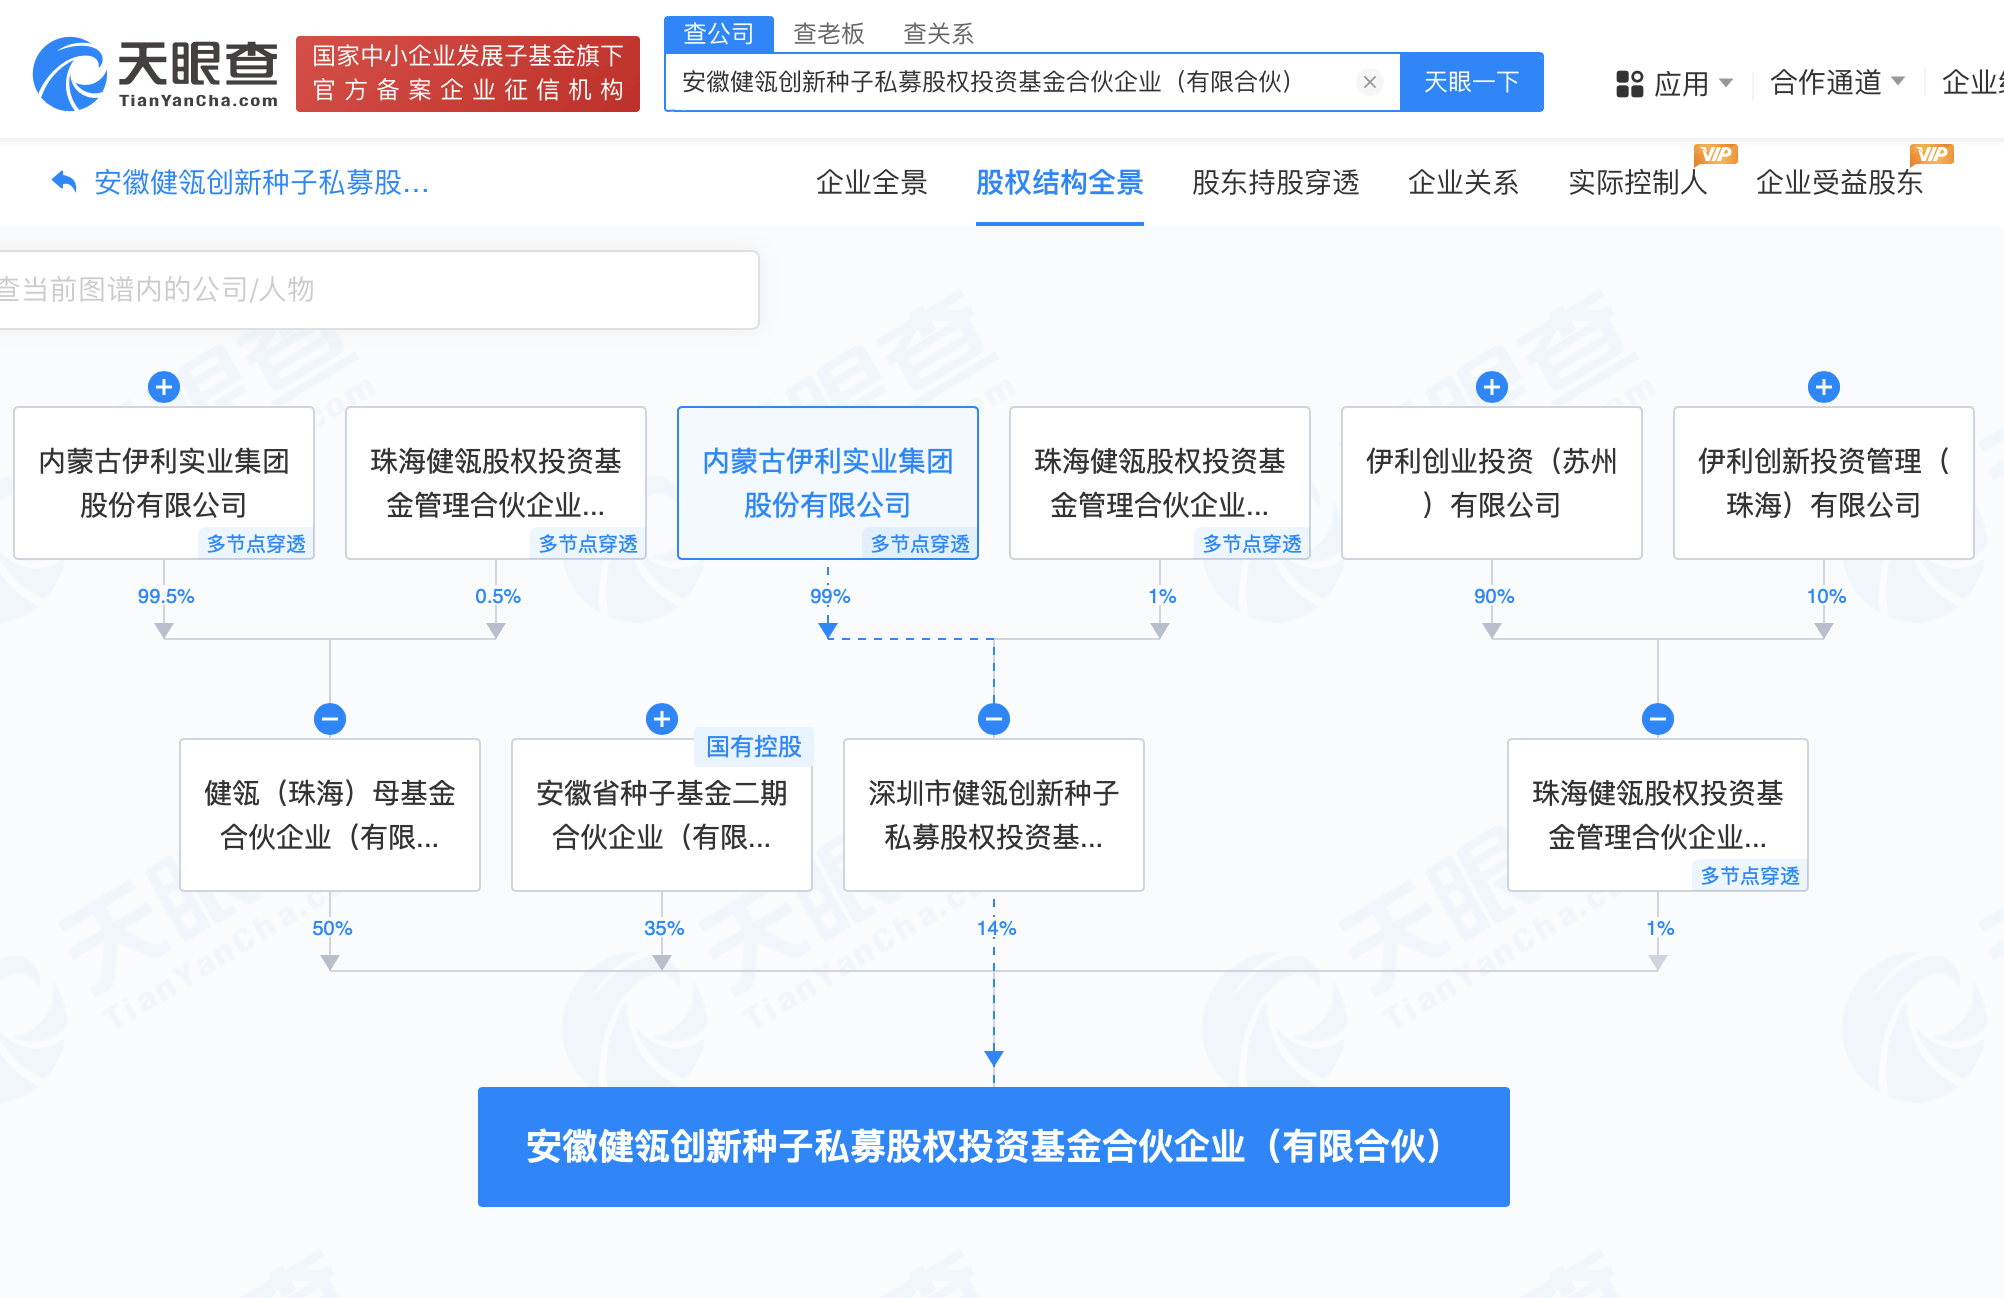The width and height of the screenshot is (2004, 1298).
Task: Select the highlighted 内蒙古伊利实业集团股份有限公司 node
Action: [x=828, y=483]
